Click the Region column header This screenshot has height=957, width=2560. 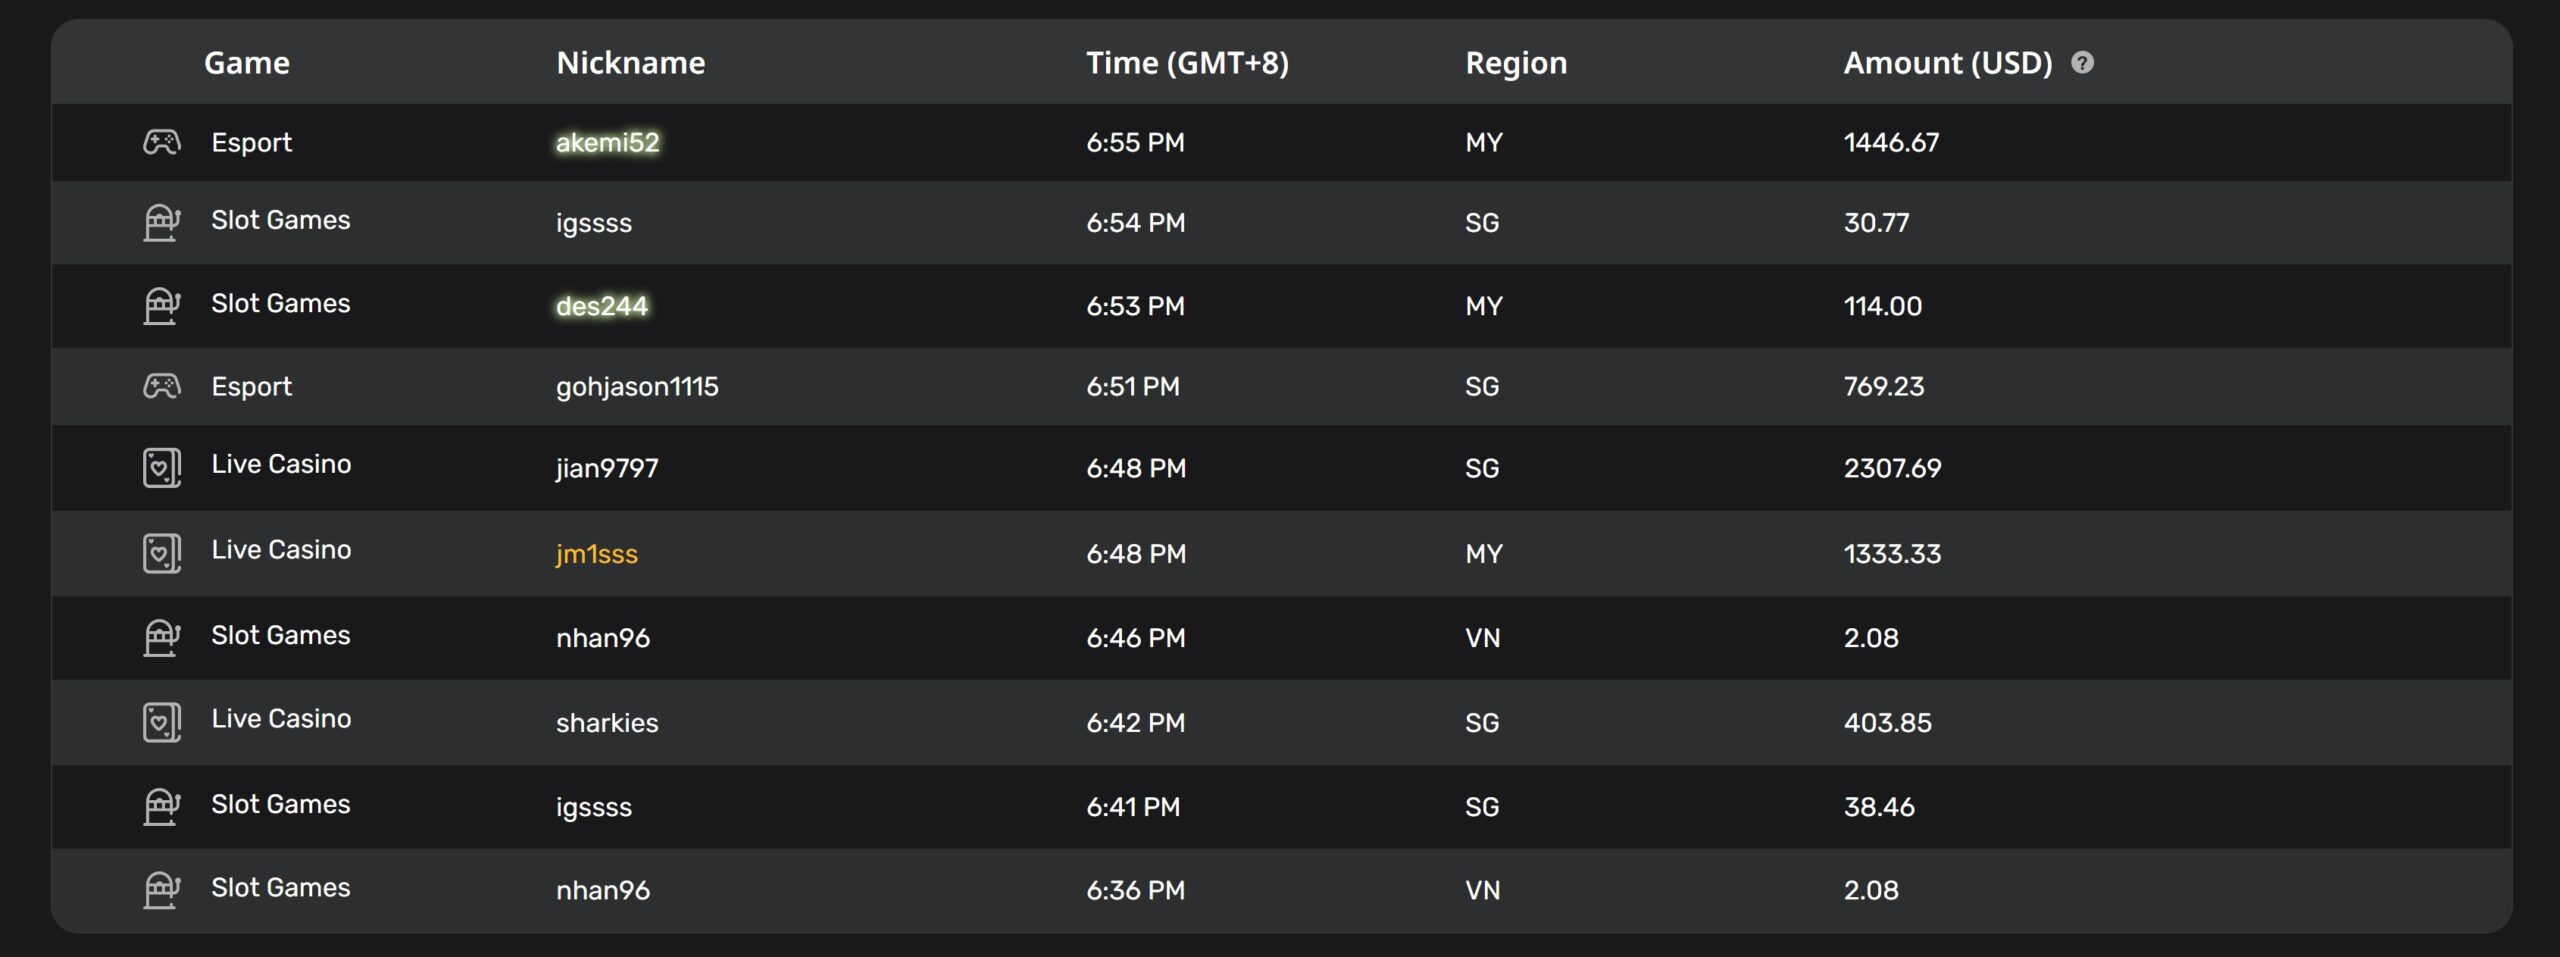point(1516,63)
